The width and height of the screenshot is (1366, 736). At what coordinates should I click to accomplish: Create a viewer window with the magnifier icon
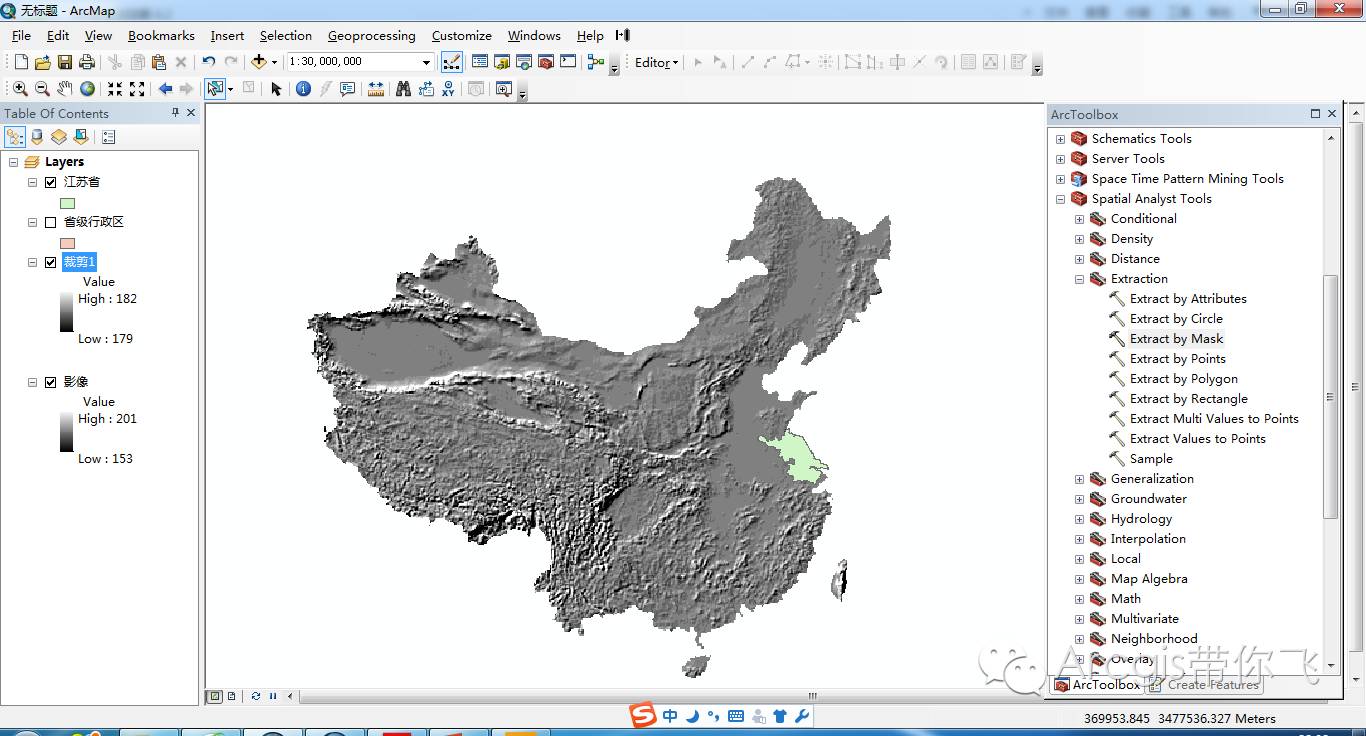tap(503, 89)
